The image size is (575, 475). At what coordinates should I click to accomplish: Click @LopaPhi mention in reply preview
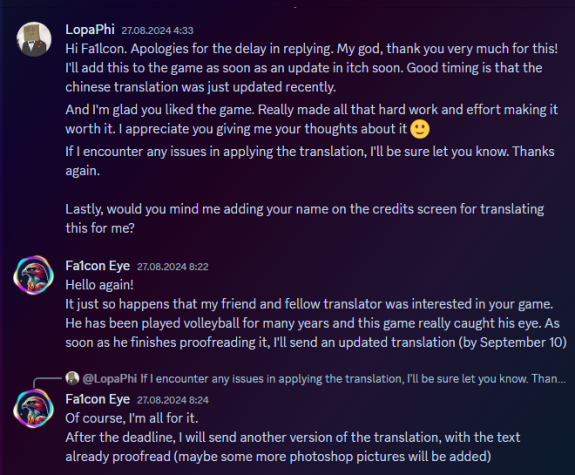(x=110, y=379)
